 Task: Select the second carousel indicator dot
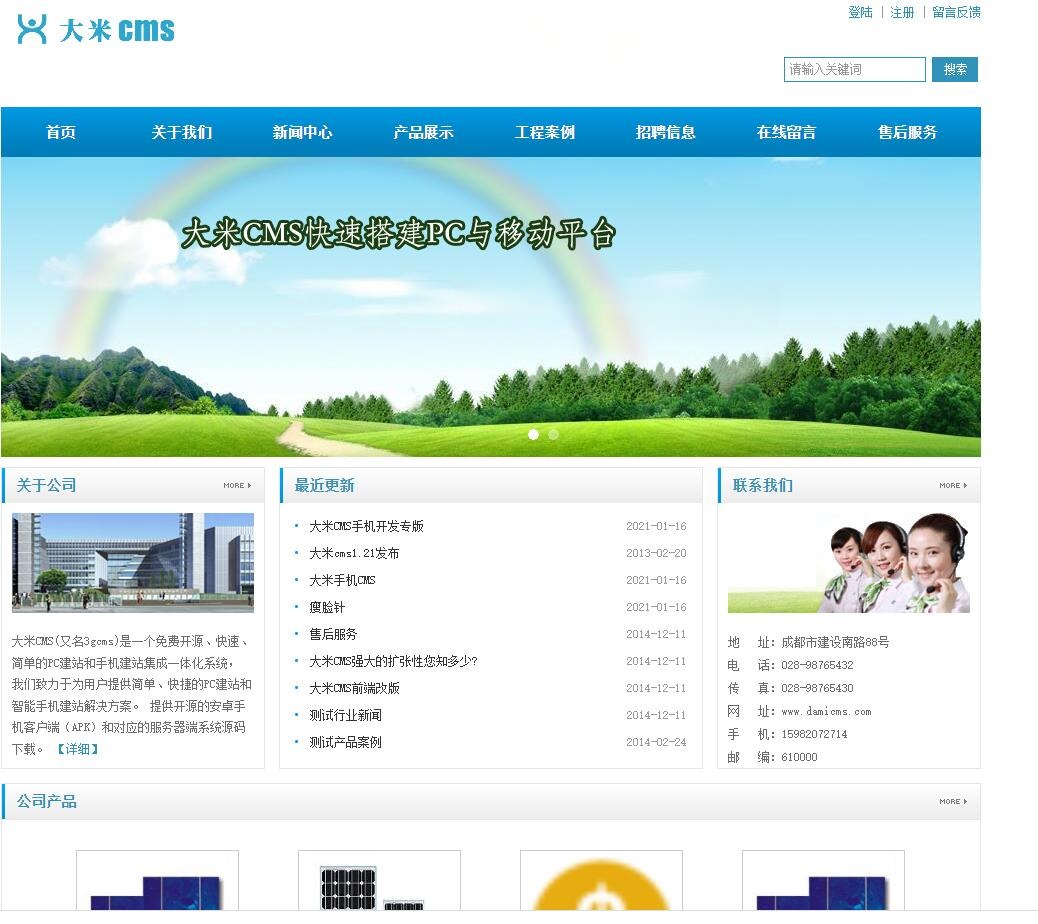pyautogui.click(x=554, y=434)
